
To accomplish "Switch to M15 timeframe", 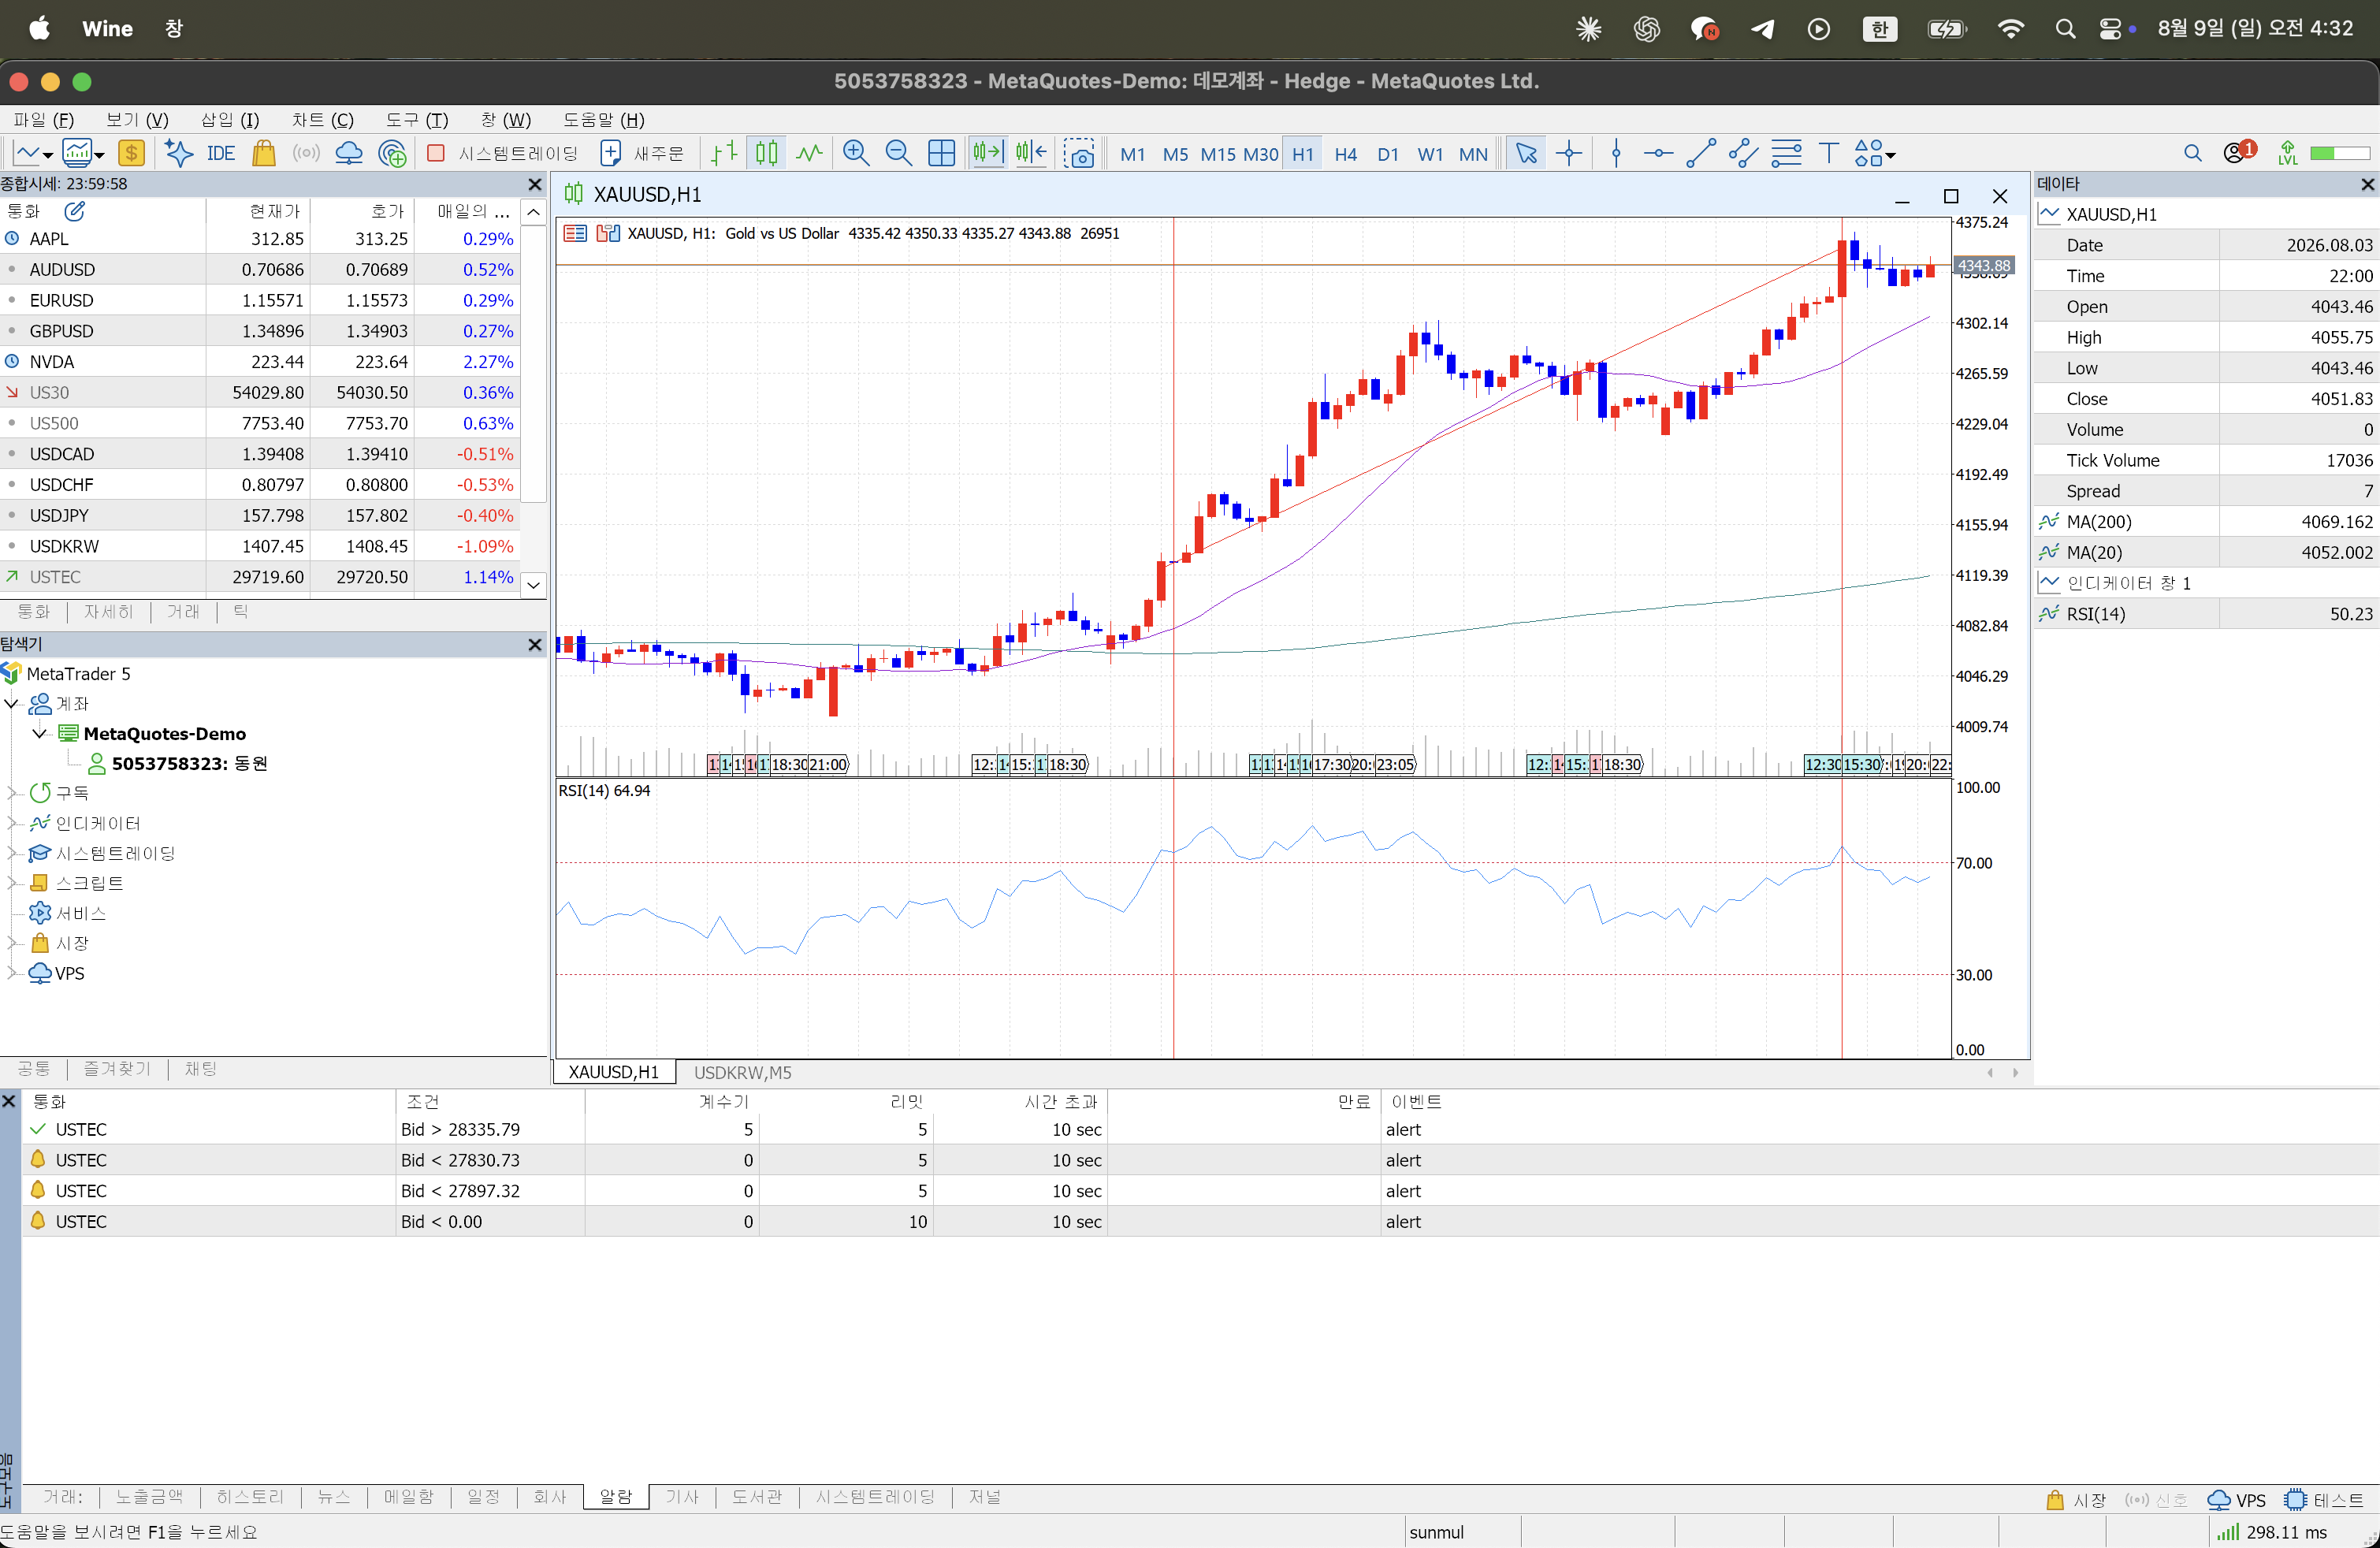I will 1218,154.
